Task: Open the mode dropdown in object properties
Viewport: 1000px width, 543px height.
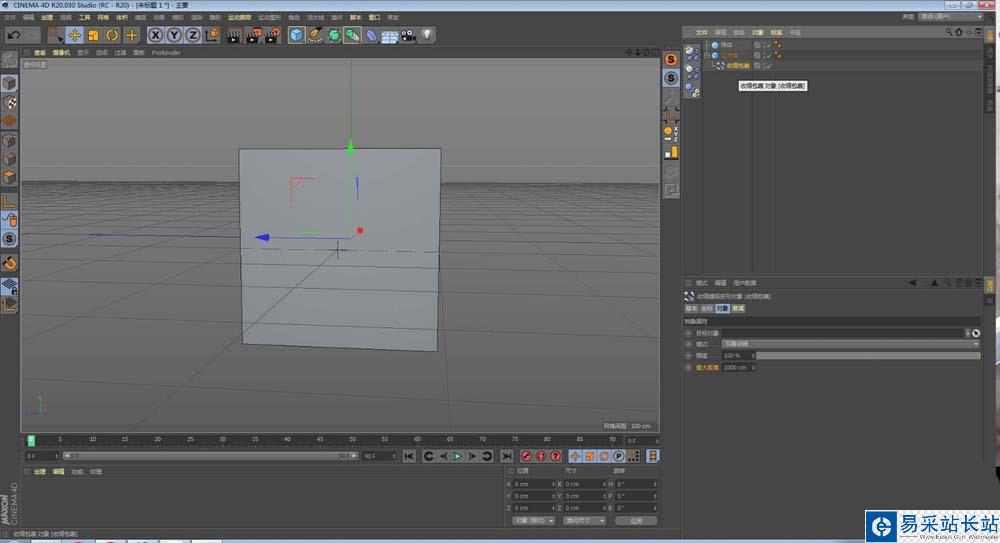Action: [x=850, y=344]
